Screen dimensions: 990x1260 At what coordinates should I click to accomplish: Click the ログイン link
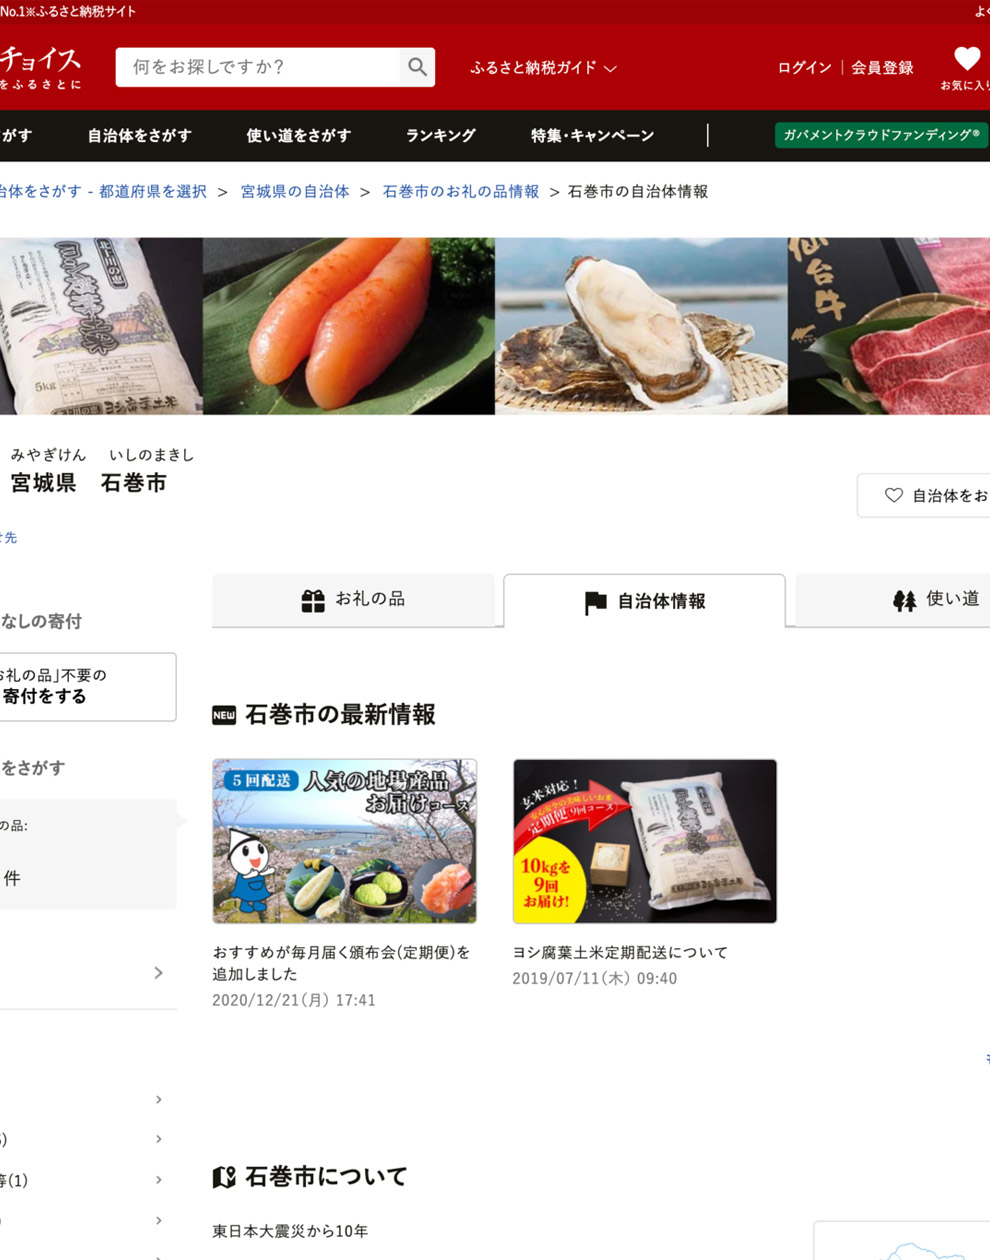click(x=804, y=68)
